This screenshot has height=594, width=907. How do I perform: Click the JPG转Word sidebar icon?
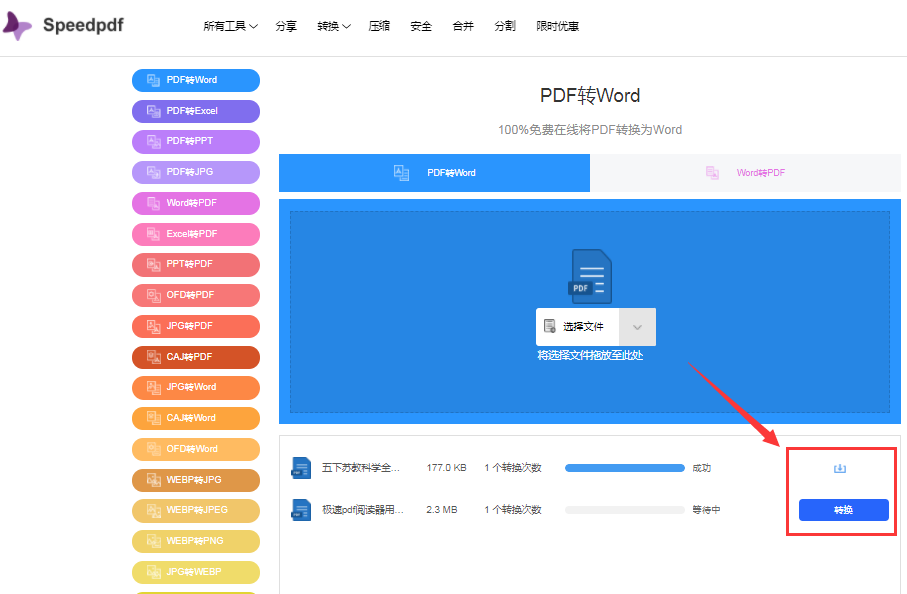(153, 388)
